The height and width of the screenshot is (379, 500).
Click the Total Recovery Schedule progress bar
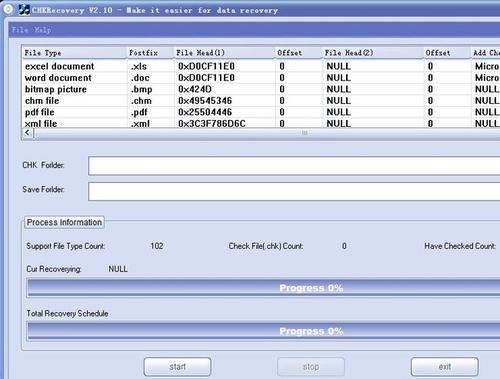pos(264,331)
